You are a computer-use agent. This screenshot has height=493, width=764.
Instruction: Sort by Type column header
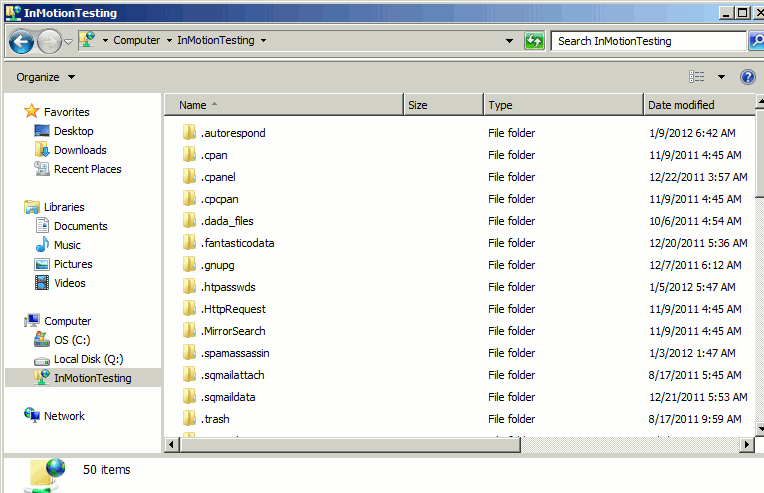[564, 105]
